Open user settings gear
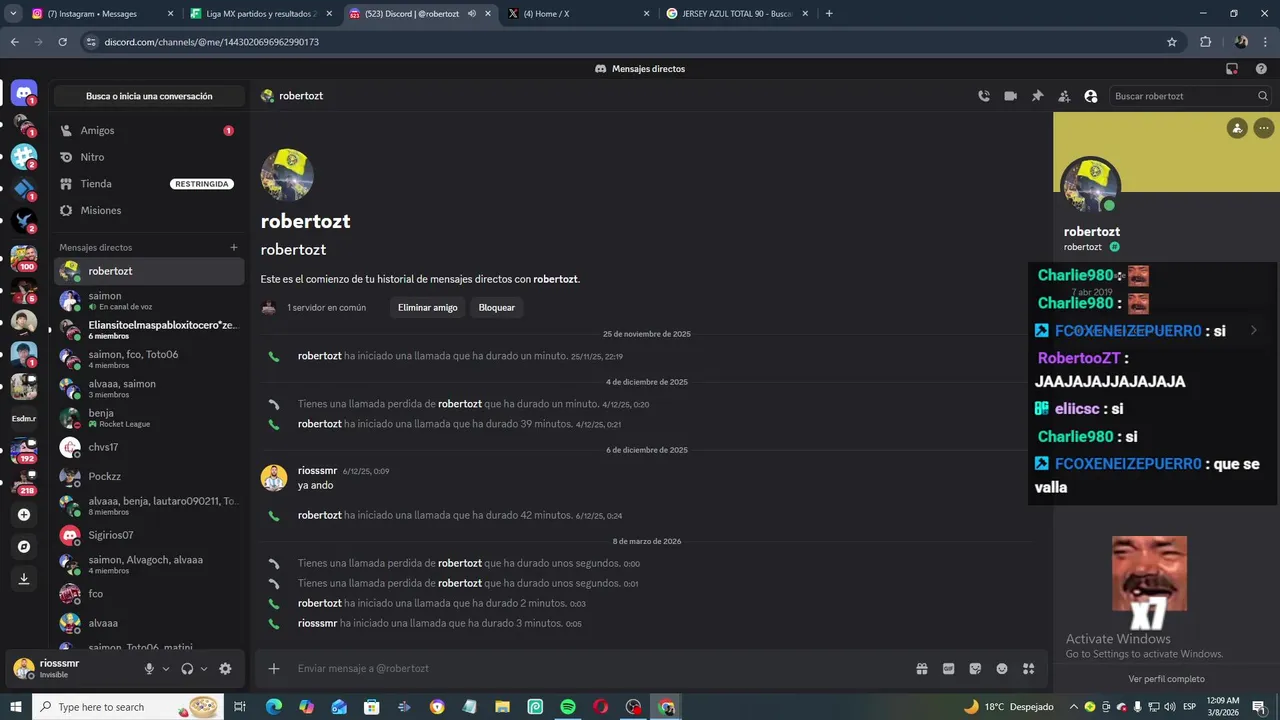This screenshot has height=720, width=1280. (225, 669)
